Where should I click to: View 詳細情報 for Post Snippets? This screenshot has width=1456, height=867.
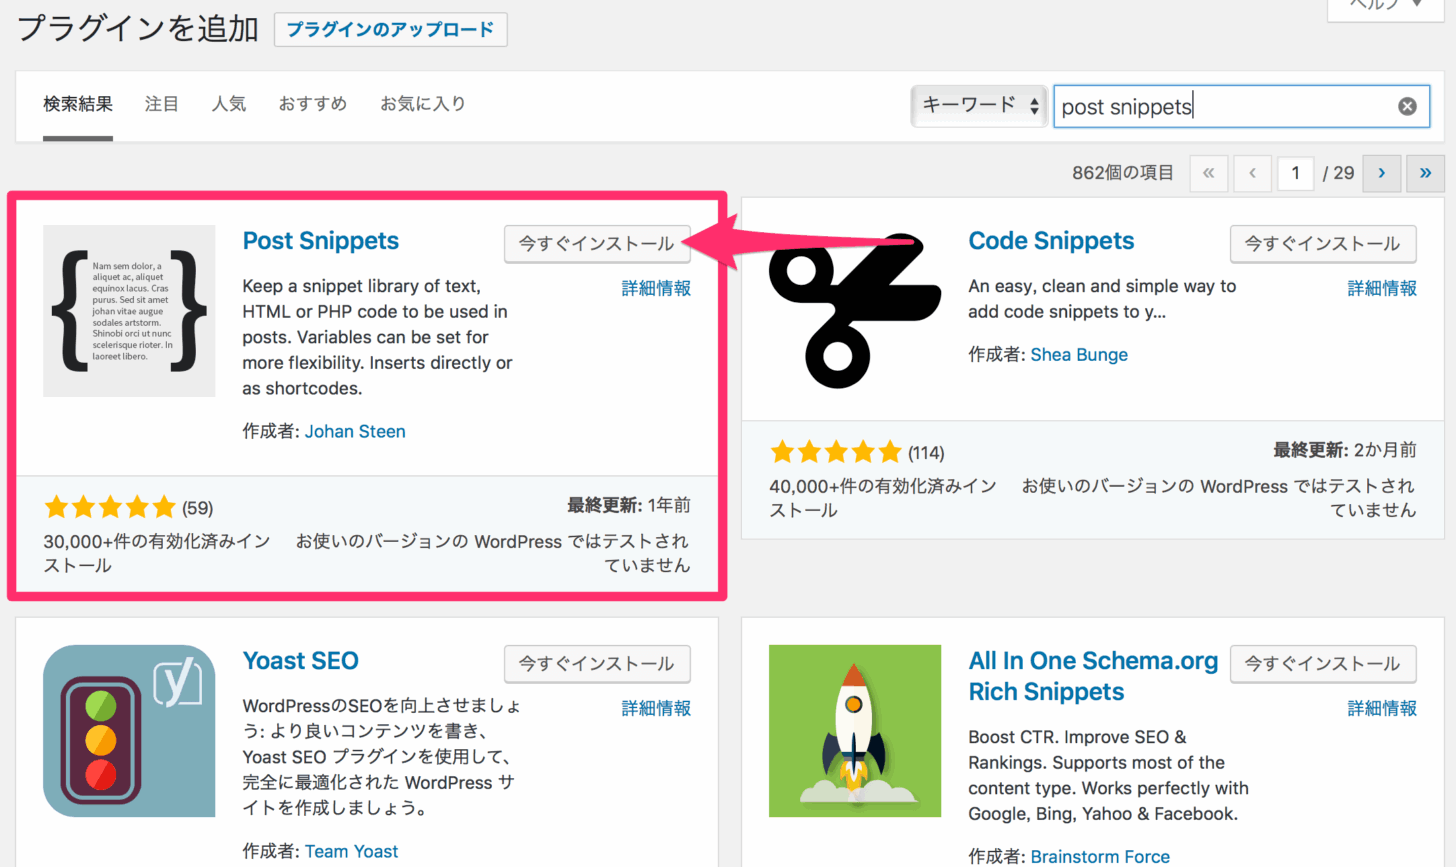[x=656, y=288]
